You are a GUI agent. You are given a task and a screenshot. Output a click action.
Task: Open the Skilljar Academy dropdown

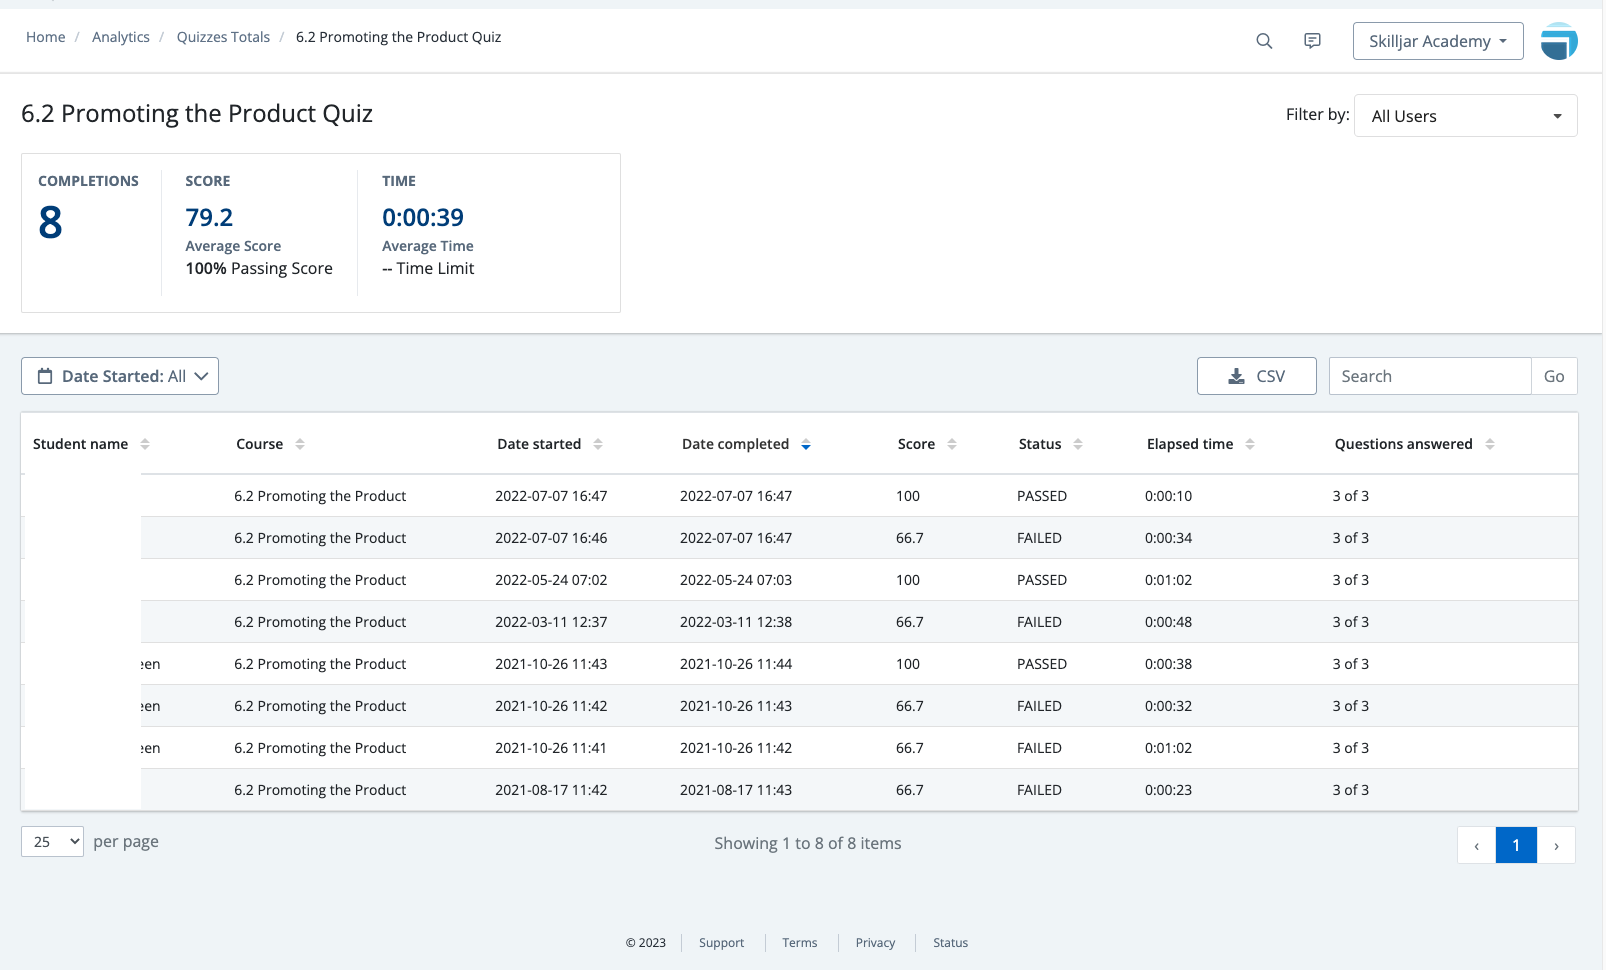[x=1438, y=41]
